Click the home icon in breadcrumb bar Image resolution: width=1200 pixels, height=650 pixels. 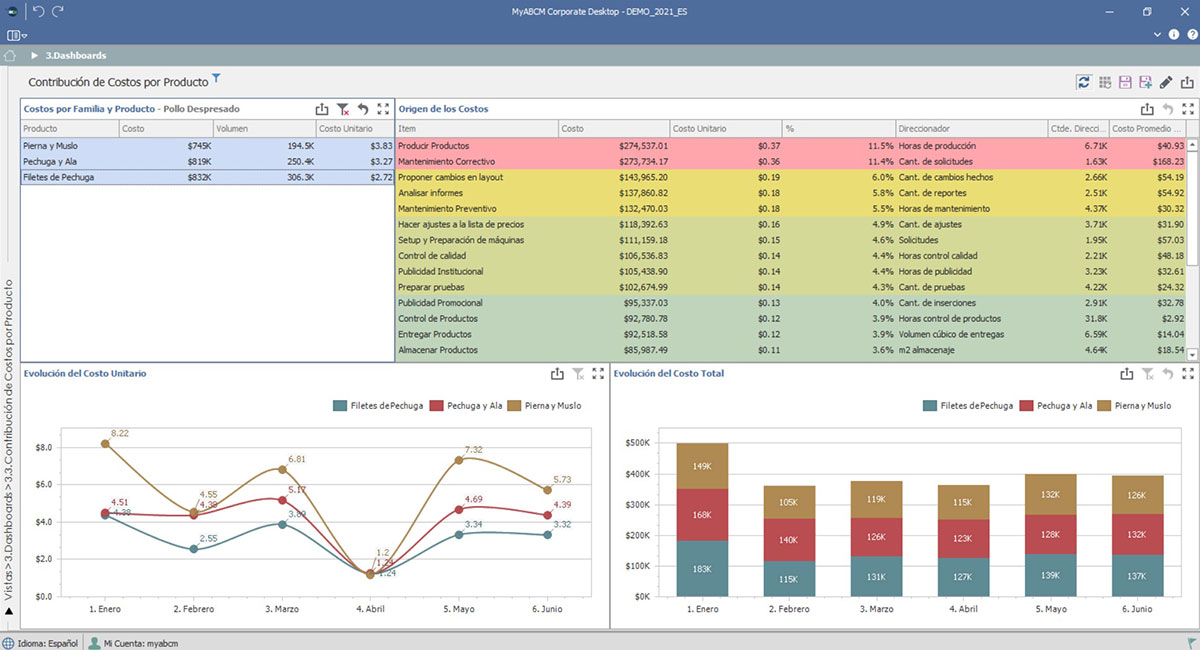[11, 56]
